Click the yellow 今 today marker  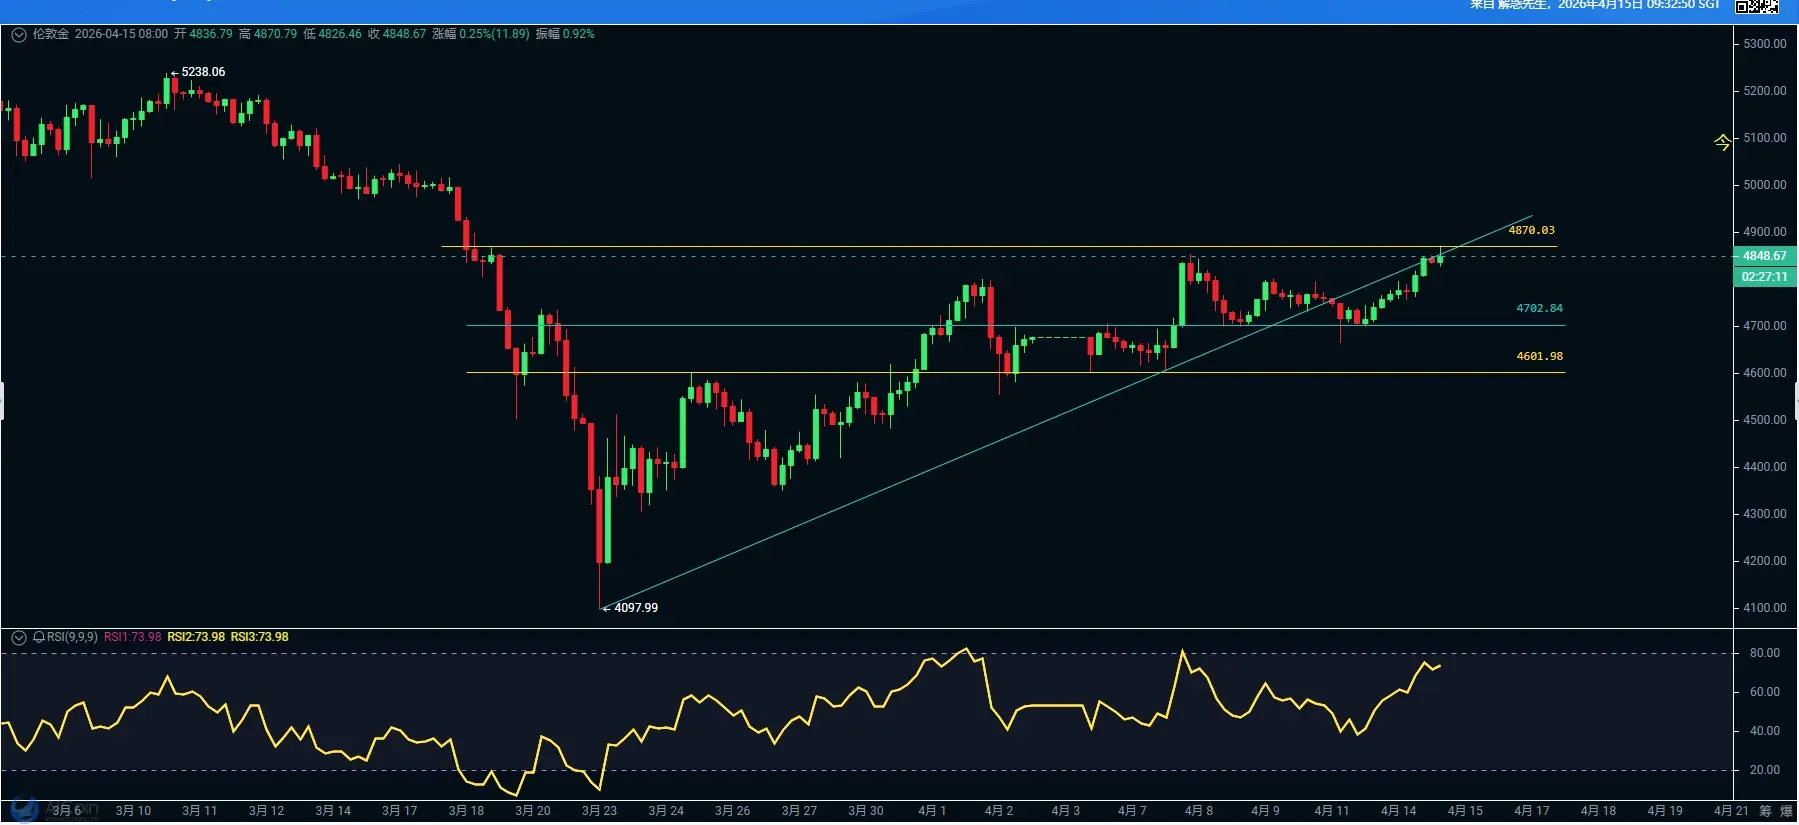(1722, 142)
